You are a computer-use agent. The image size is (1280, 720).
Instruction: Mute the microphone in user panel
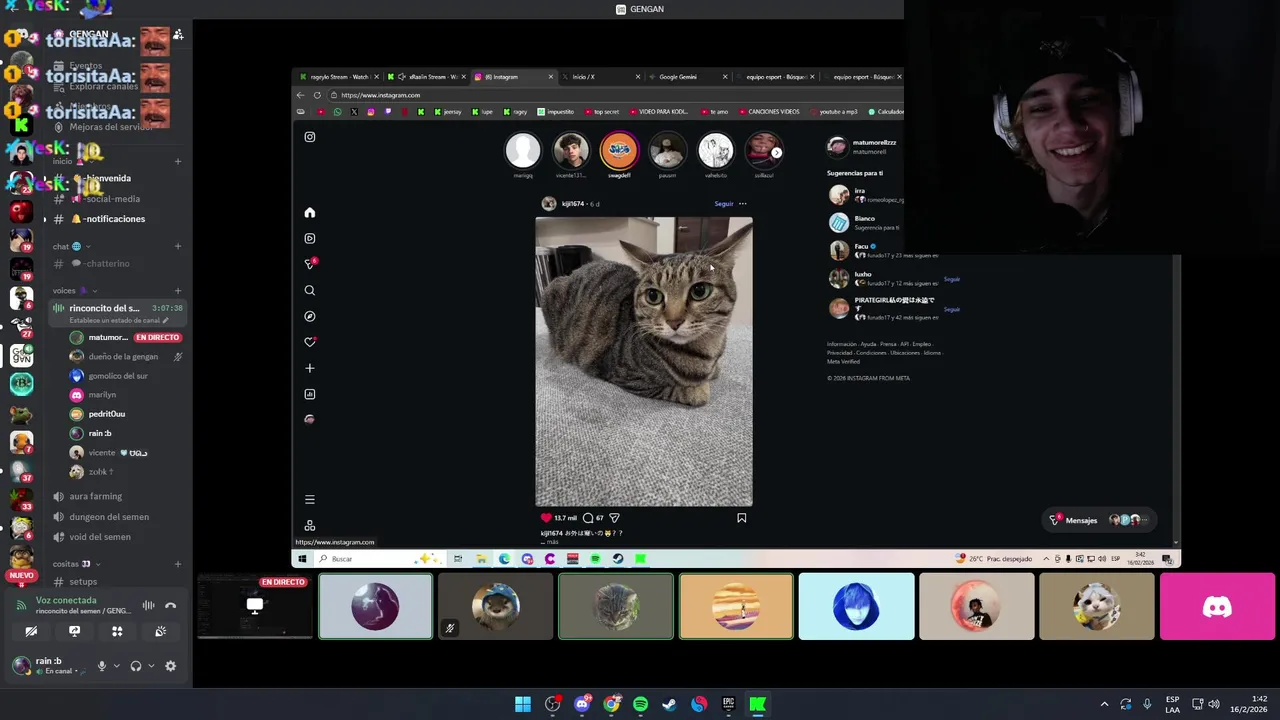101,666
